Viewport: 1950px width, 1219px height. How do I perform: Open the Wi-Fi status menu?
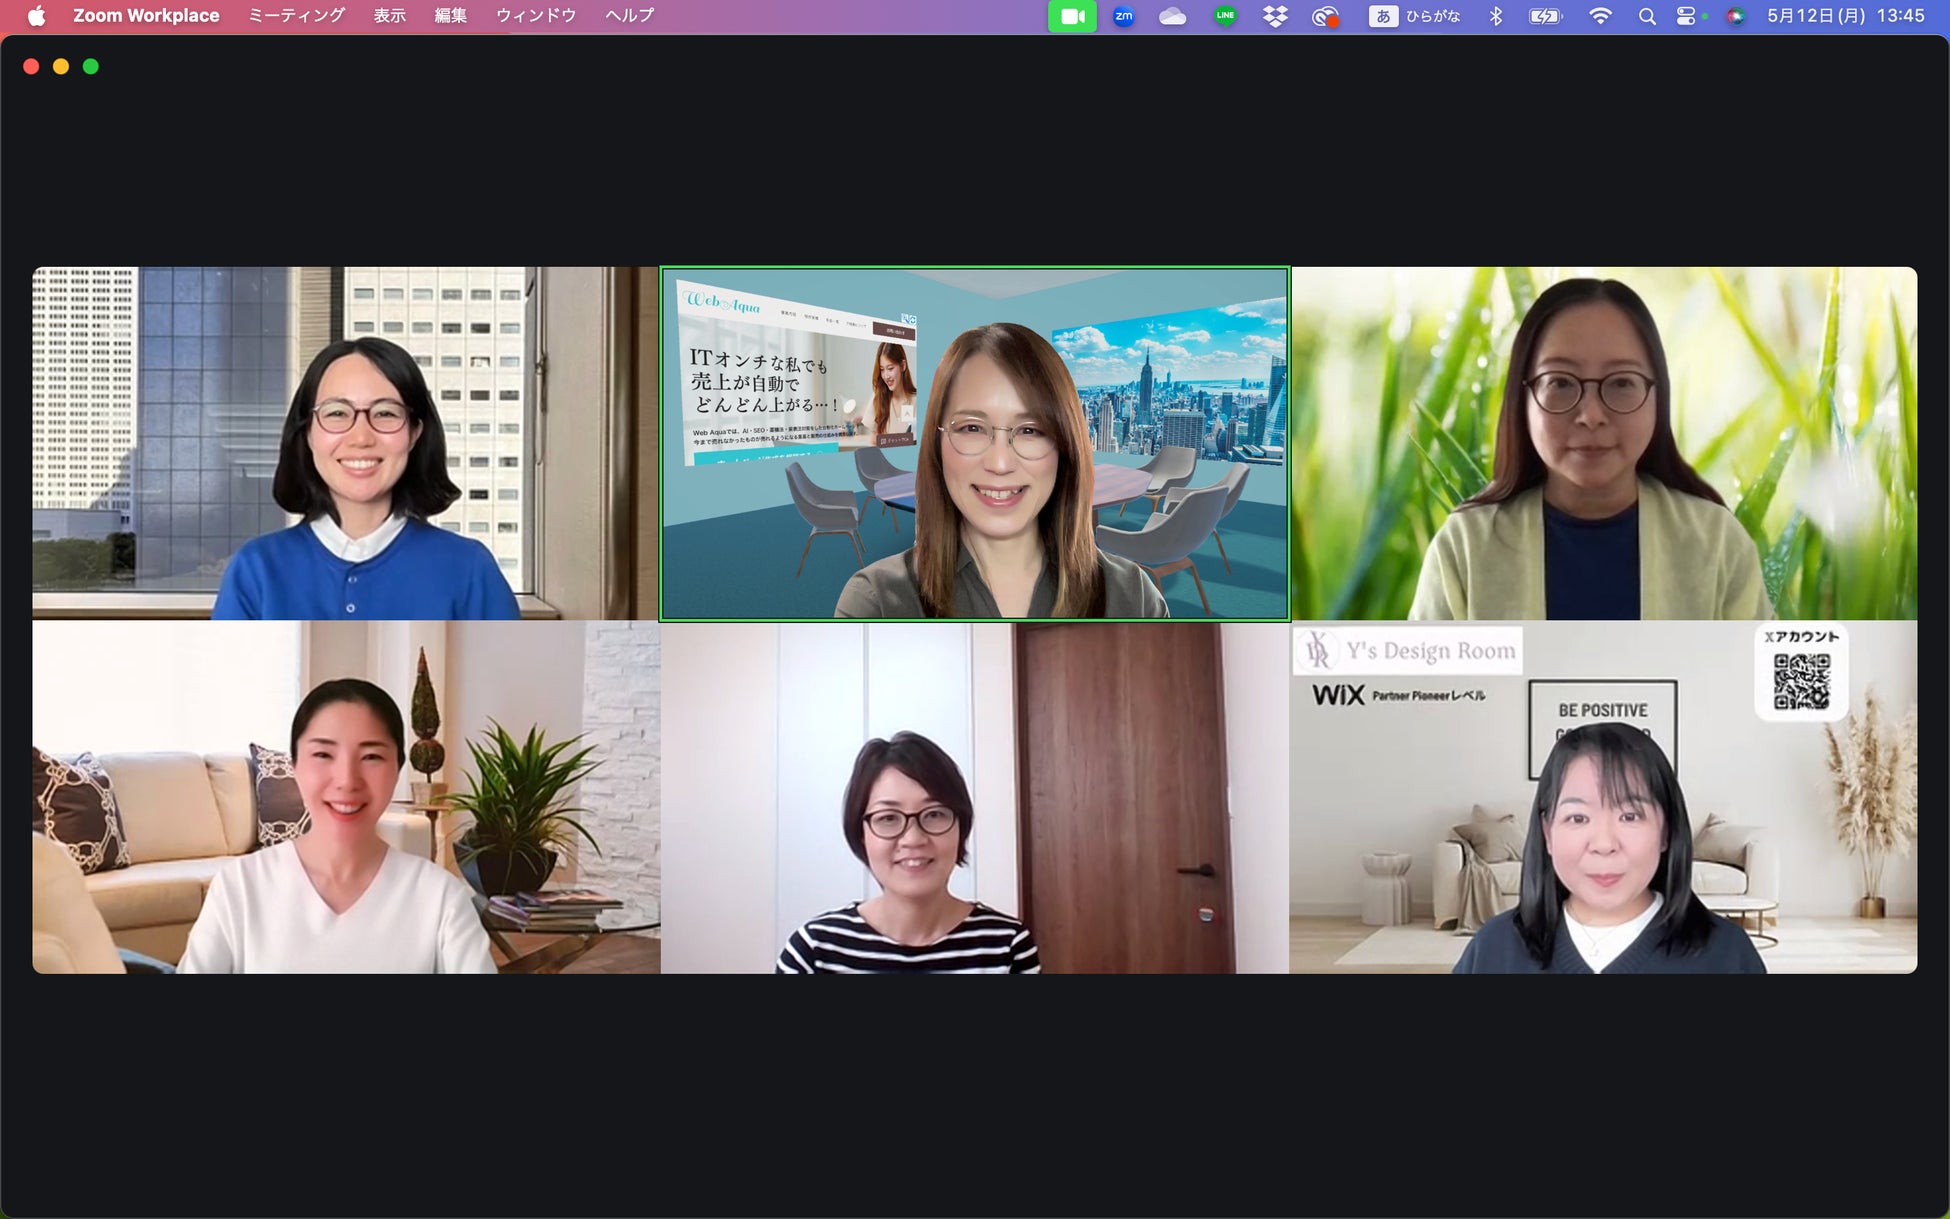1600,16
